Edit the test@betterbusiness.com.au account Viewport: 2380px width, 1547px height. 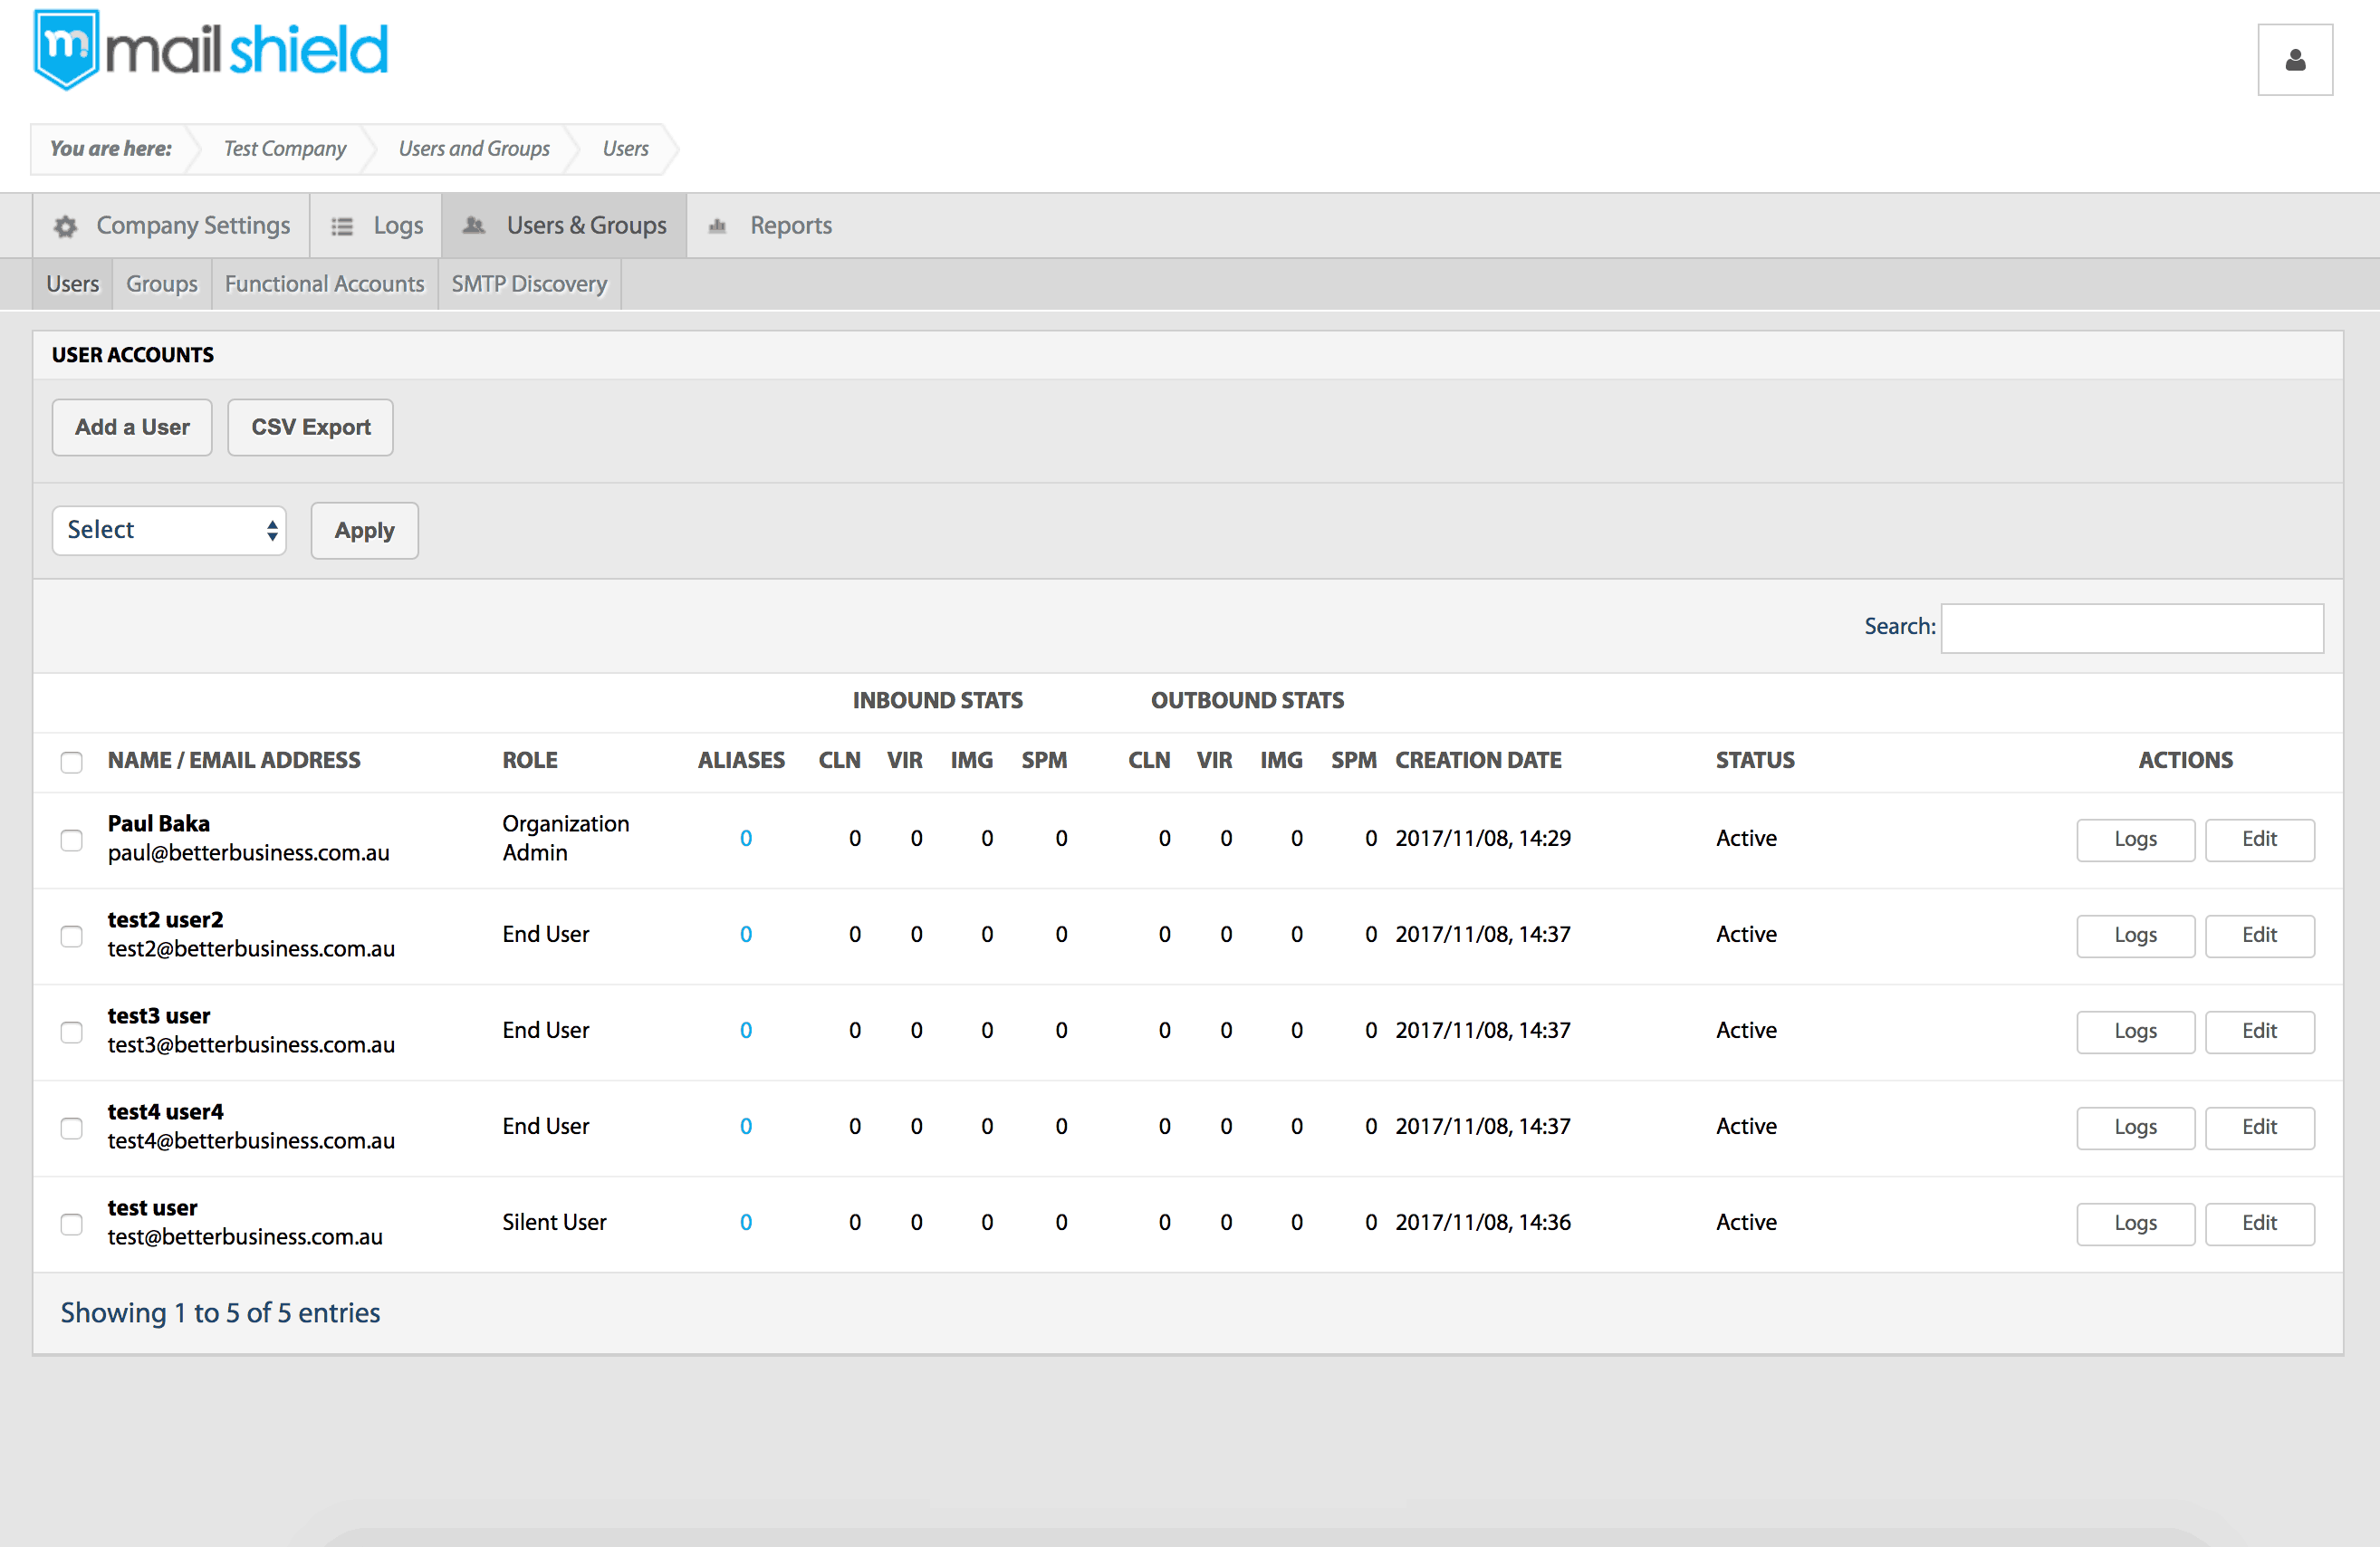2259,1224
